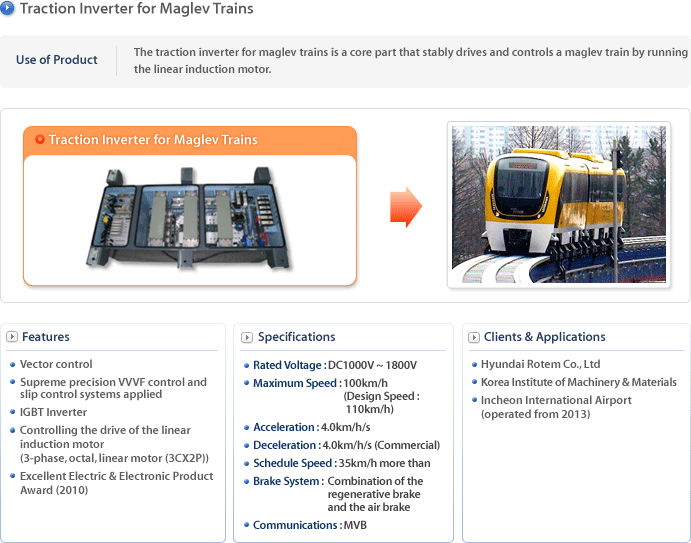Screen dimensions: 691x543
Task: Click the Specifications heading
Action: coord(297,337)
